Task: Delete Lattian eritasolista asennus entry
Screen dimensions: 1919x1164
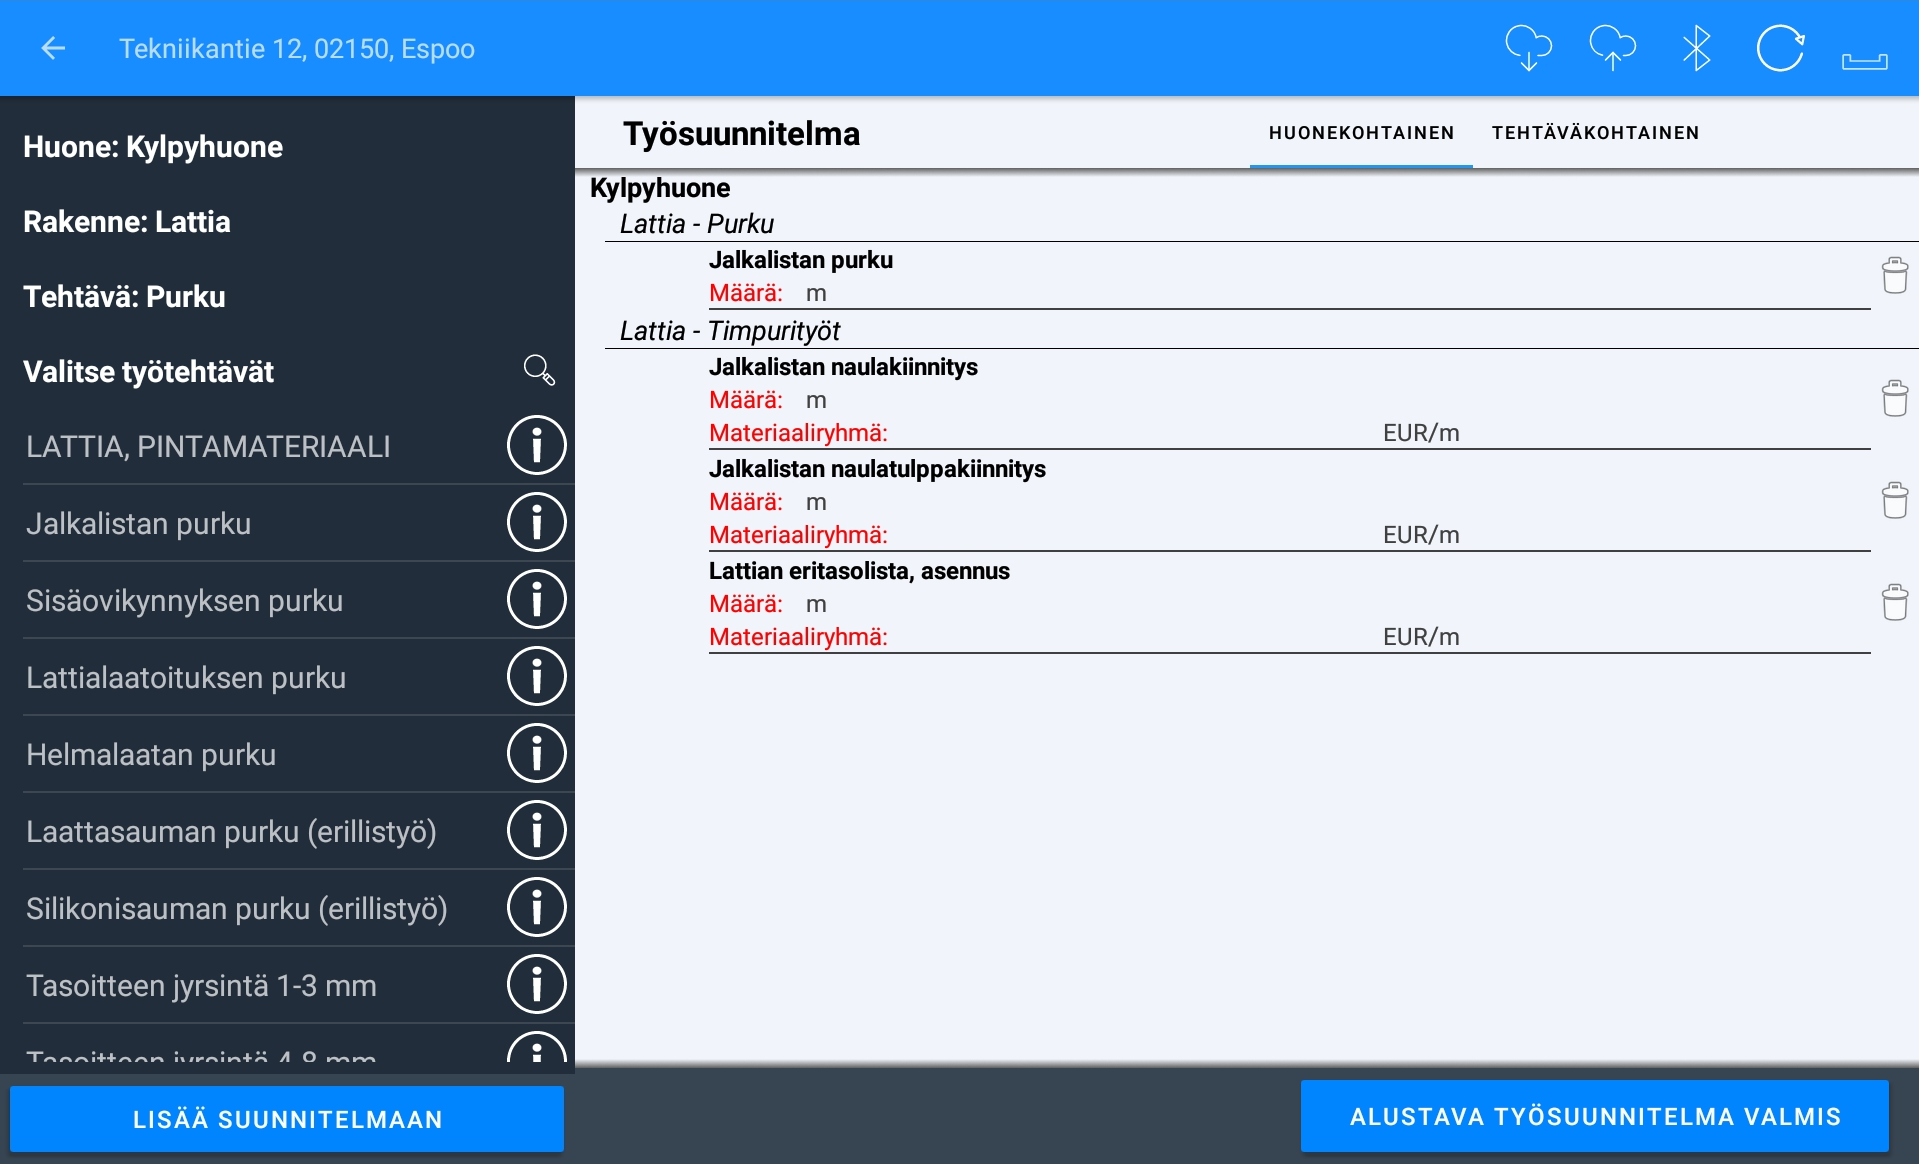Action: 1894,603
